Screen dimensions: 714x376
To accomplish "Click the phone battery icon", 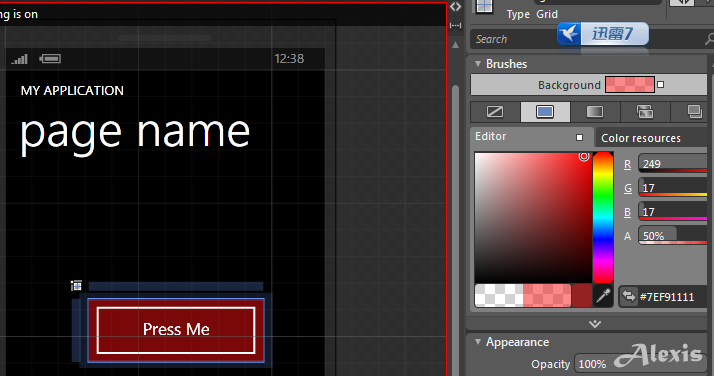I will click(x=50, y=59).
